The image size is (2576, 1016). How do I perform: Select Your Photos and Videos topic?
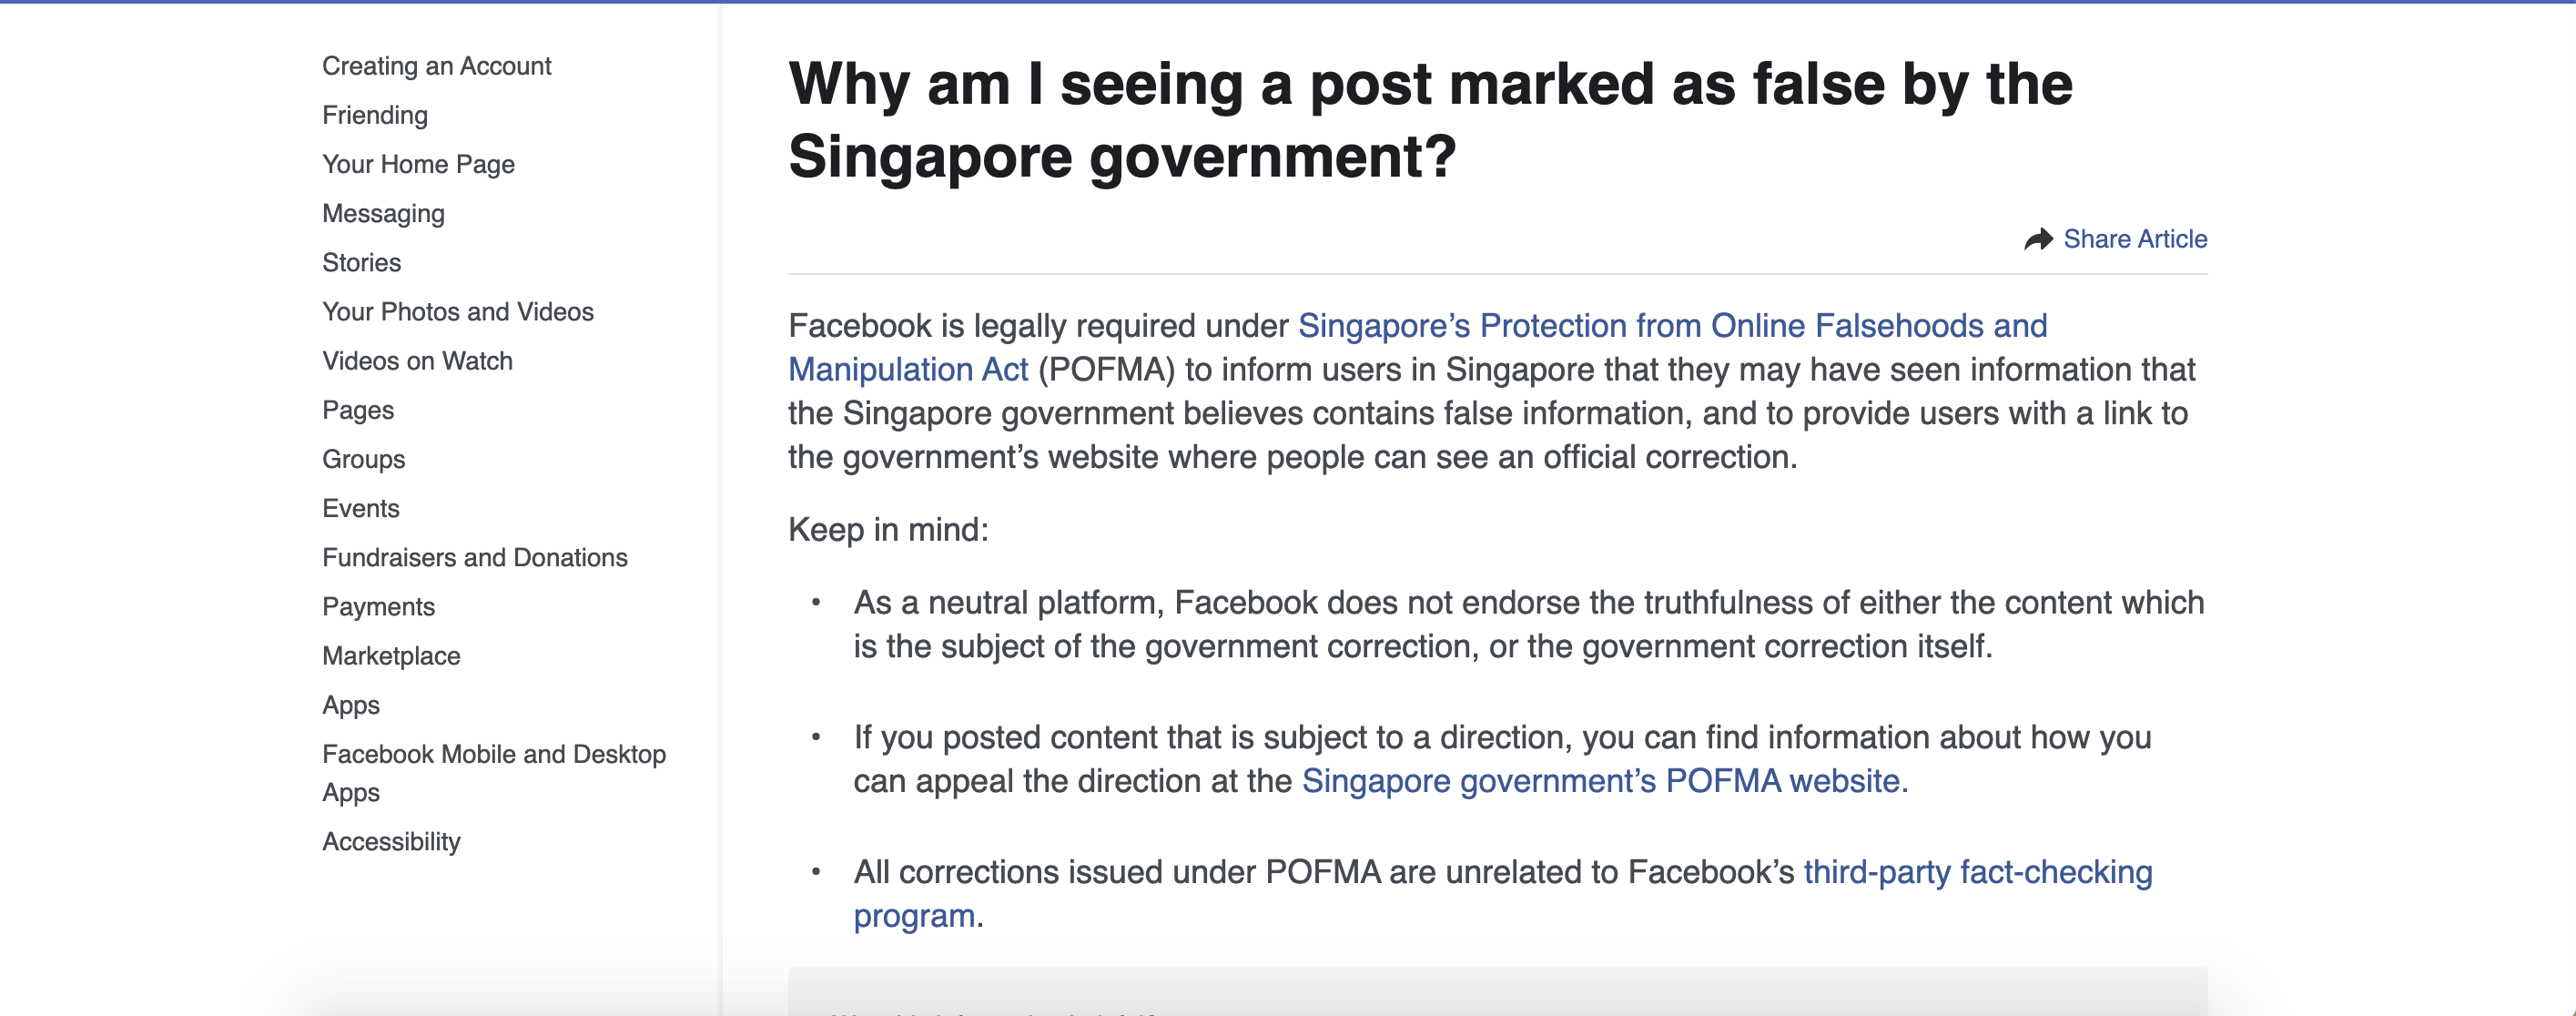tap(457, 312)
